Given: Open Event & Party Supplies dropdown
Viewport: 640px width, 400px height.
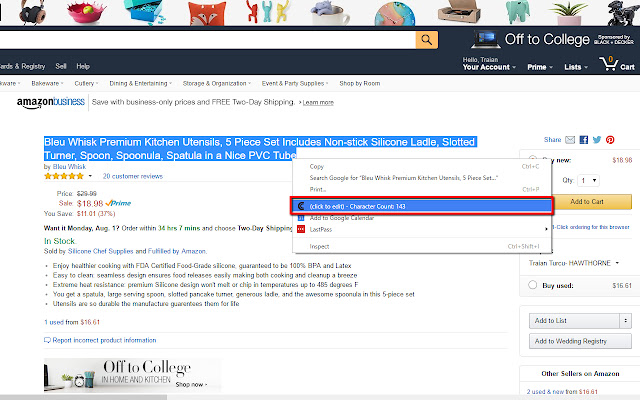Looking at the screenshot, I should (295, 83).
